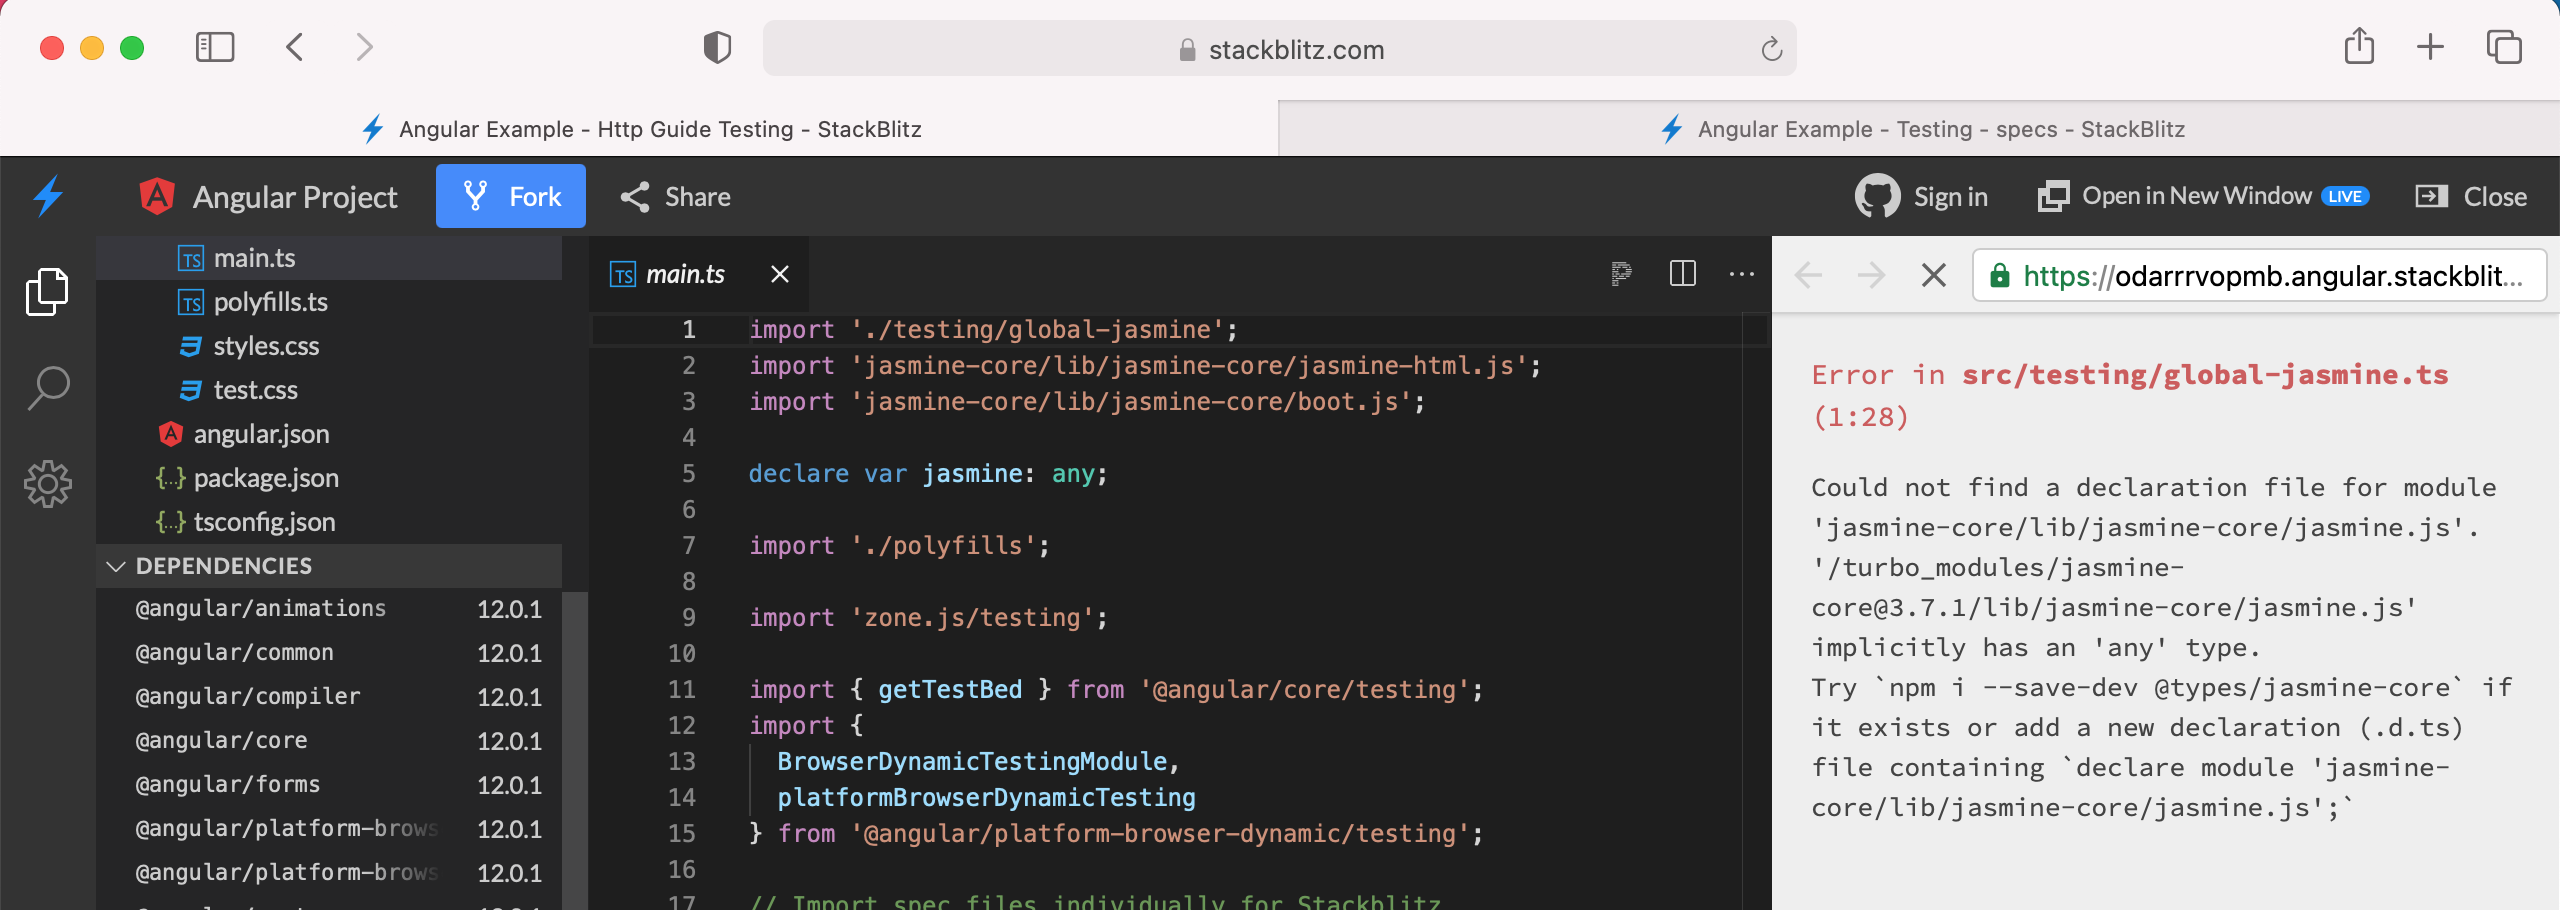Click the Share button
The image size is (2560, 910).
pos(676,196)
